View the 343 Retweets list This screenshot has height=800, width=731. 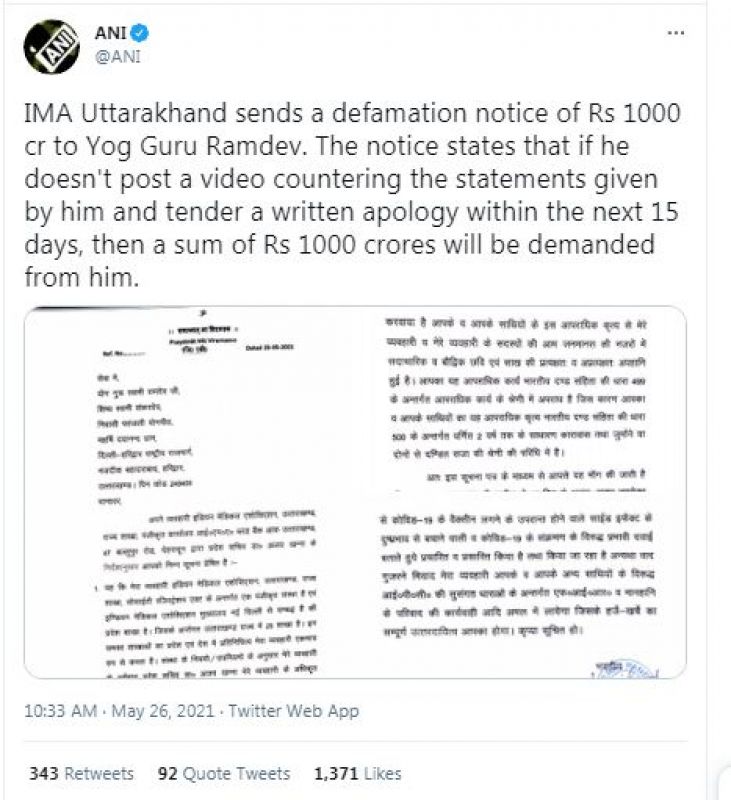[x=82, y=773]
